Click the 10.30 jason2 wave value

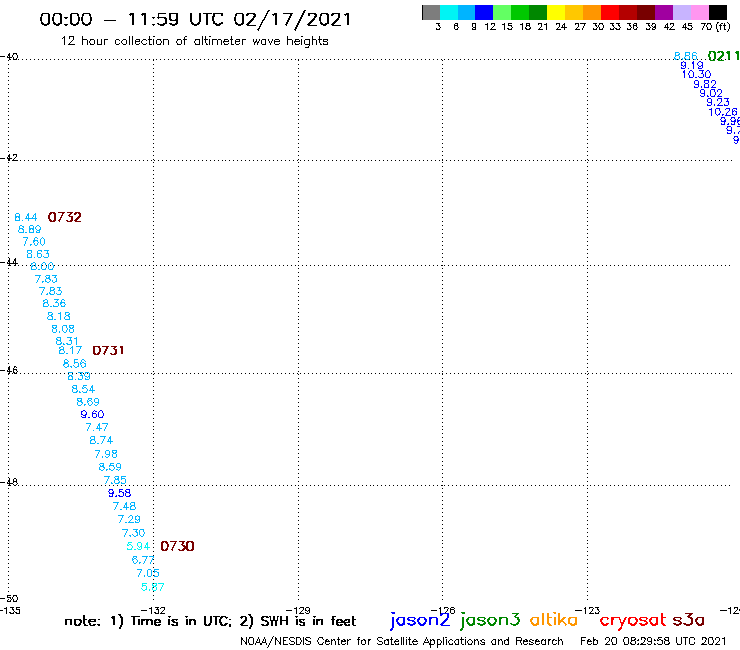pyautogui.click(x=696, y=75)
